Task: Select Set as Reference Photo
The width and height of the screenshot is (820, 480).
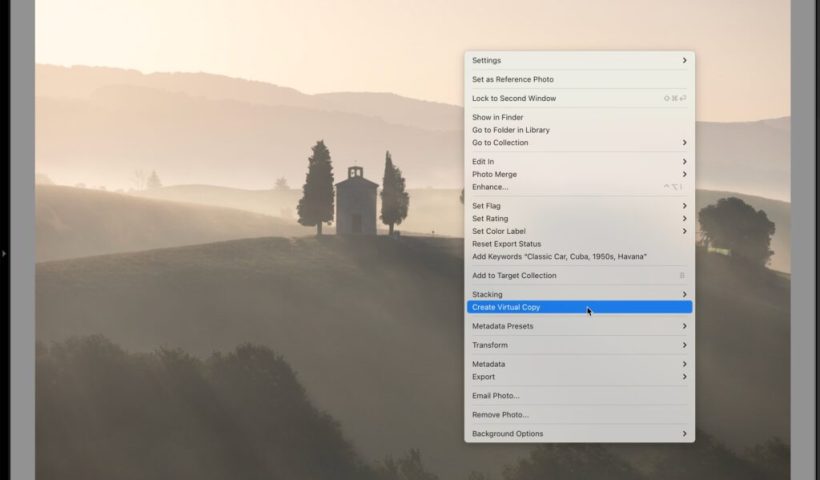Action: (512, 79)
